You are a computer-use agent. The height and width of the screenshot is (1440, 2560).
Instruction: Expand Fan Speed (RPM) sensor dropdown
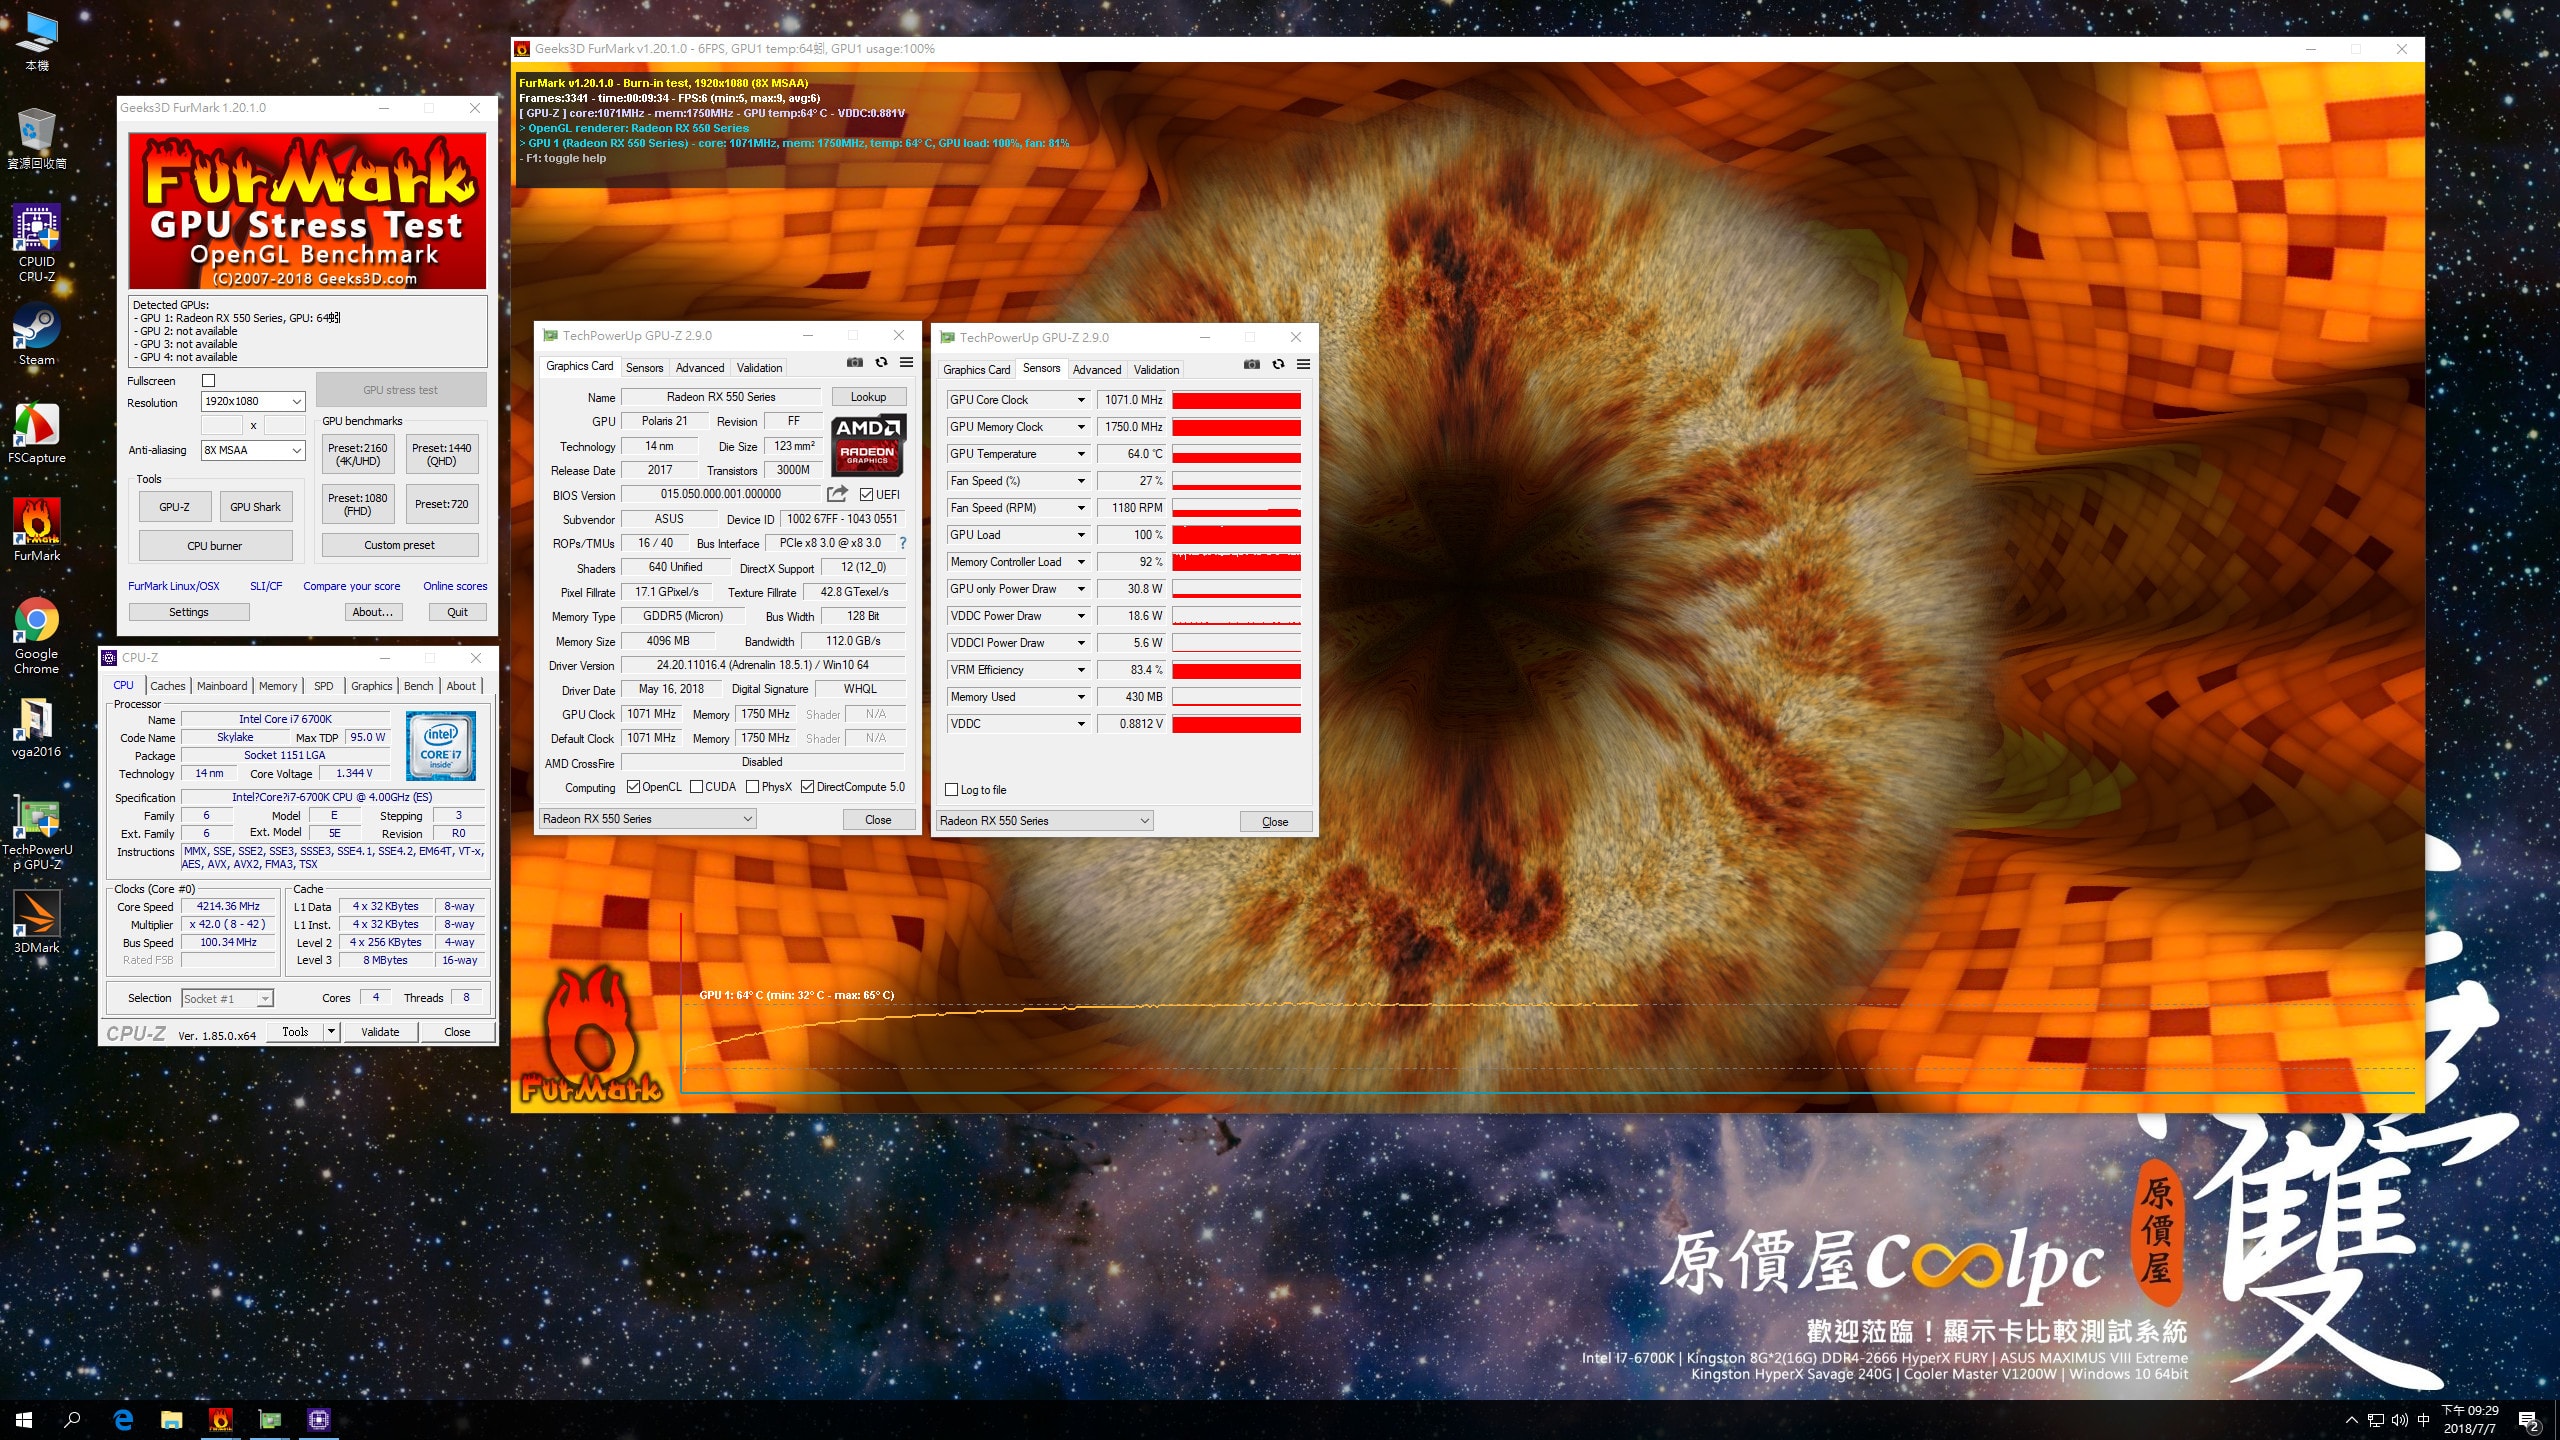point(1081,508)
